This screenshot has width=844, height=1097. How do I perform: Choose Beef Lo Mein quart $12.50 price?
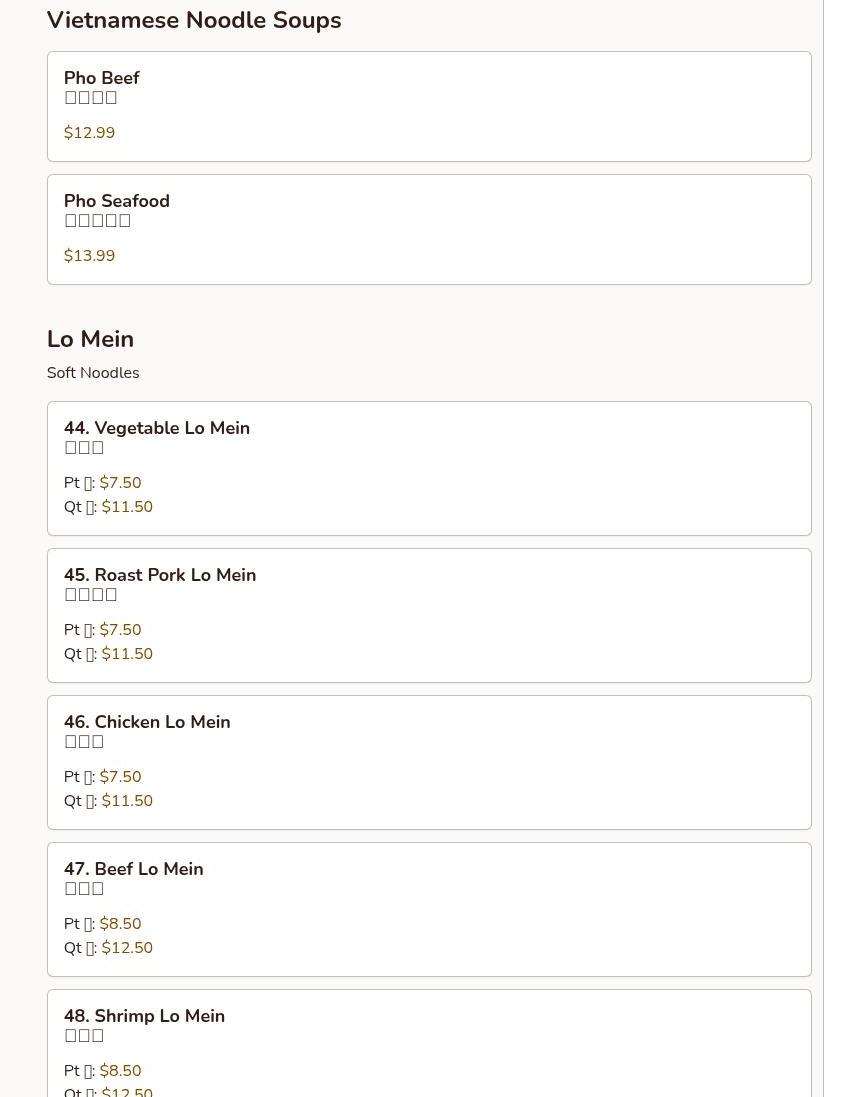tap(127, 948)
